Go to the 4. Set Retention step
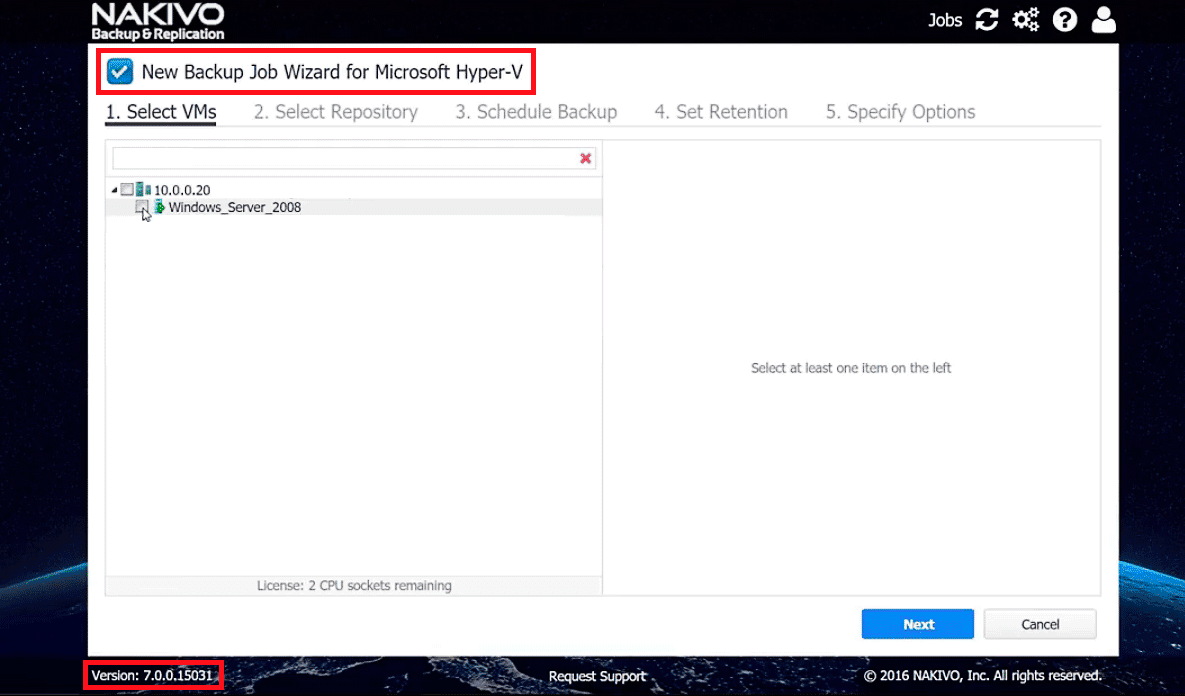Image resolution: width=1185 pixels, height=696 pixels. pos(721,112)
